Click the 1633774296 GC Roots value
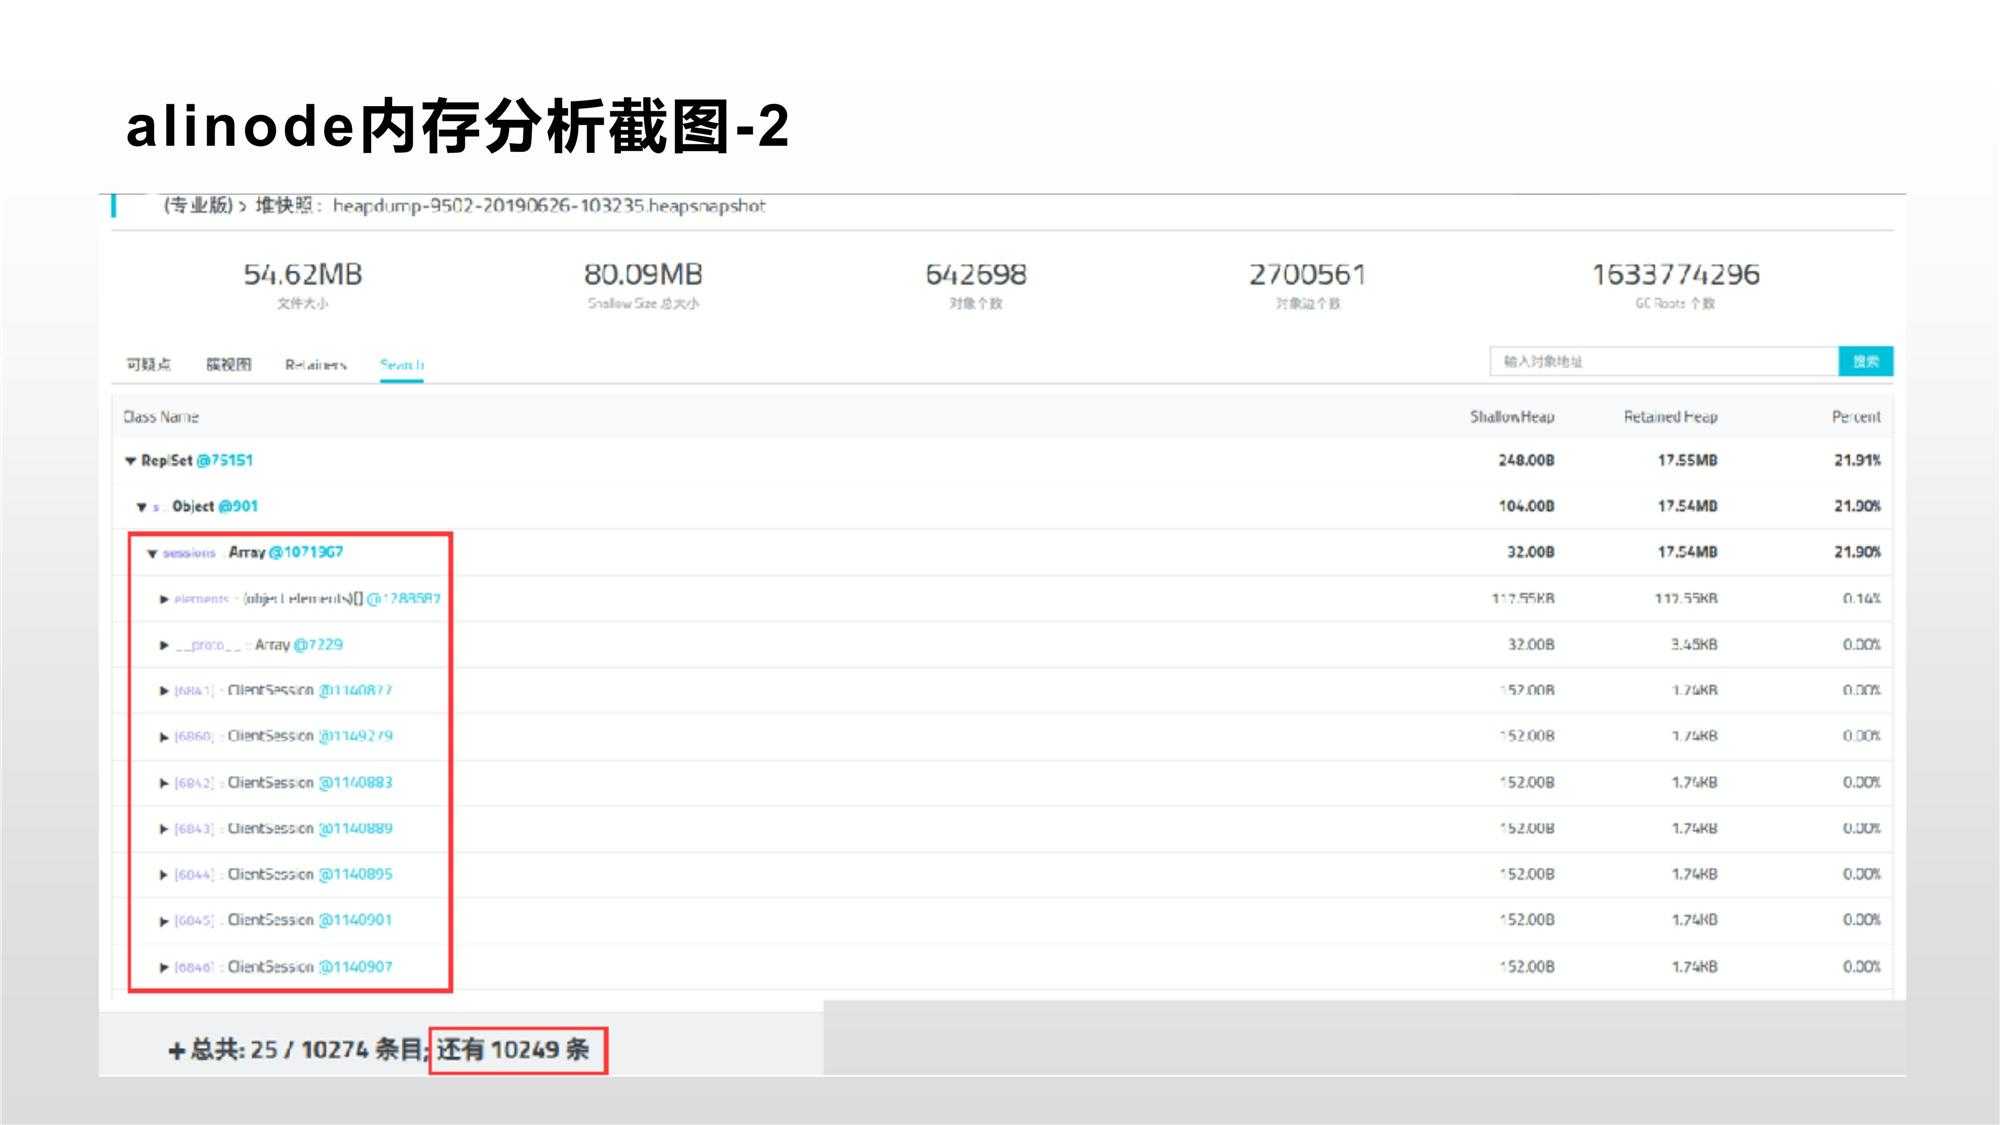This screenshot has height=1125, width=2000. (x=1676, y=274)
